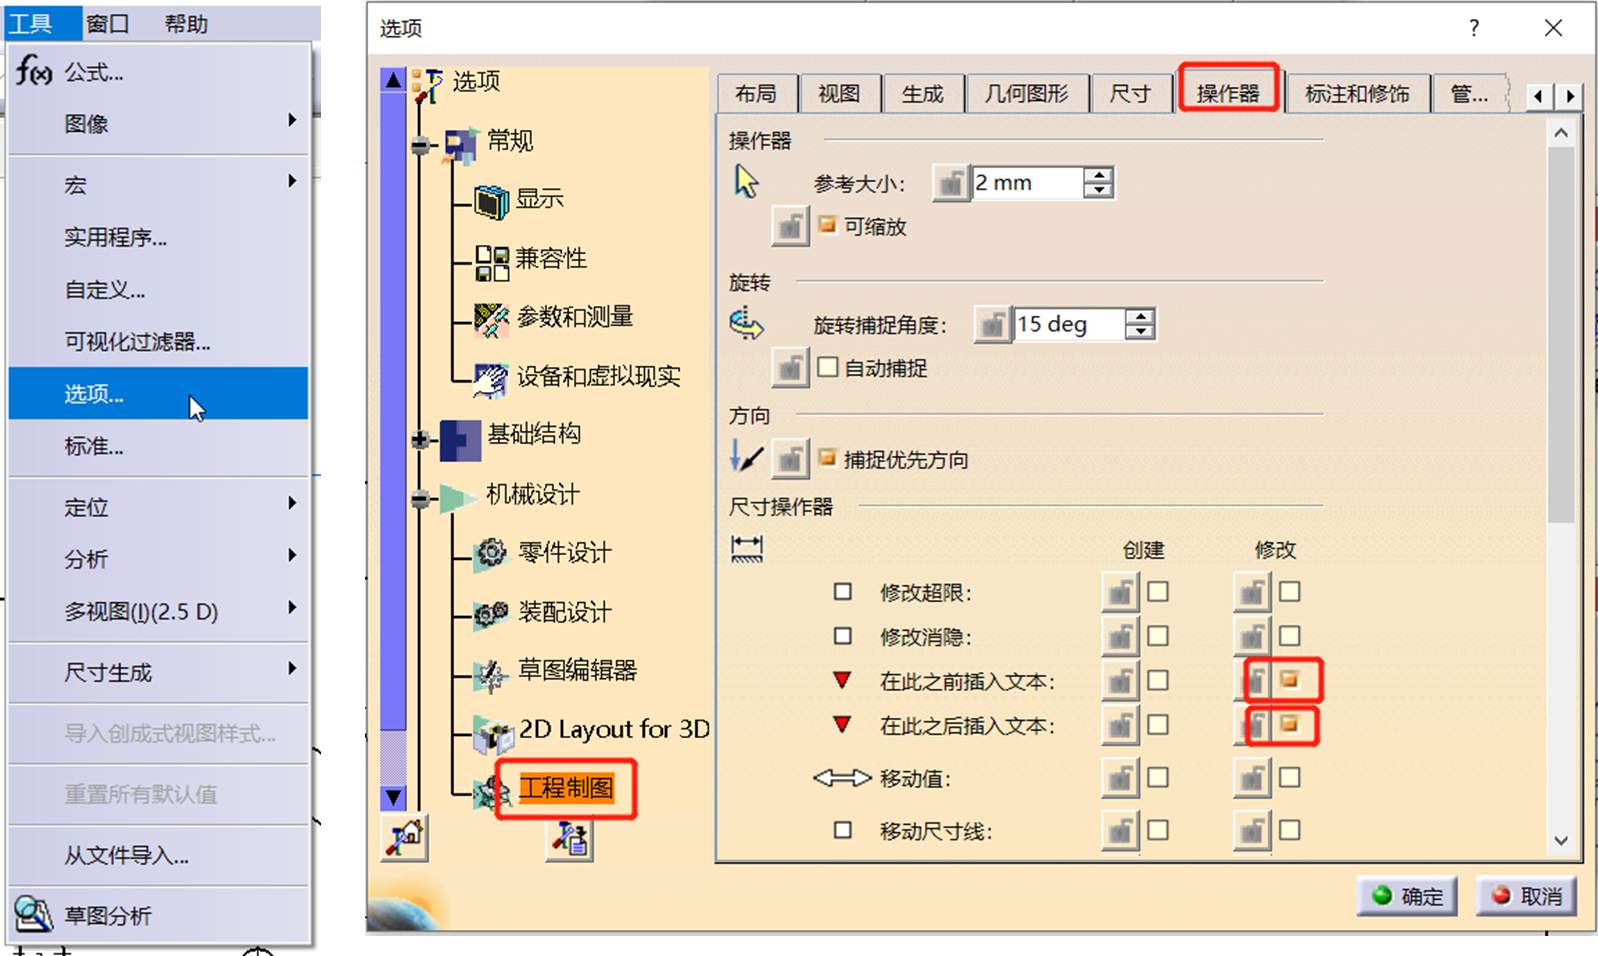
Task: Select the 装配设计 node icon
Action: click(x=491, y=613)
